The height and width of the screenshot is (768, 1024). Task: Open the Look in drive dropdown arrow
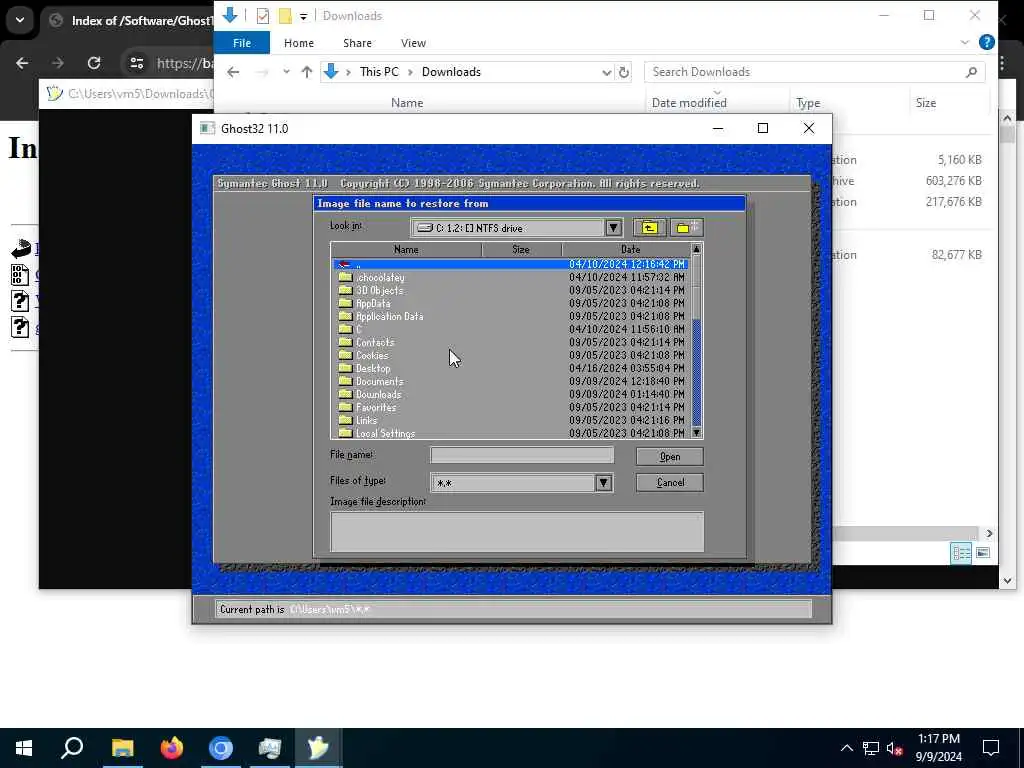tap(613, 228)
